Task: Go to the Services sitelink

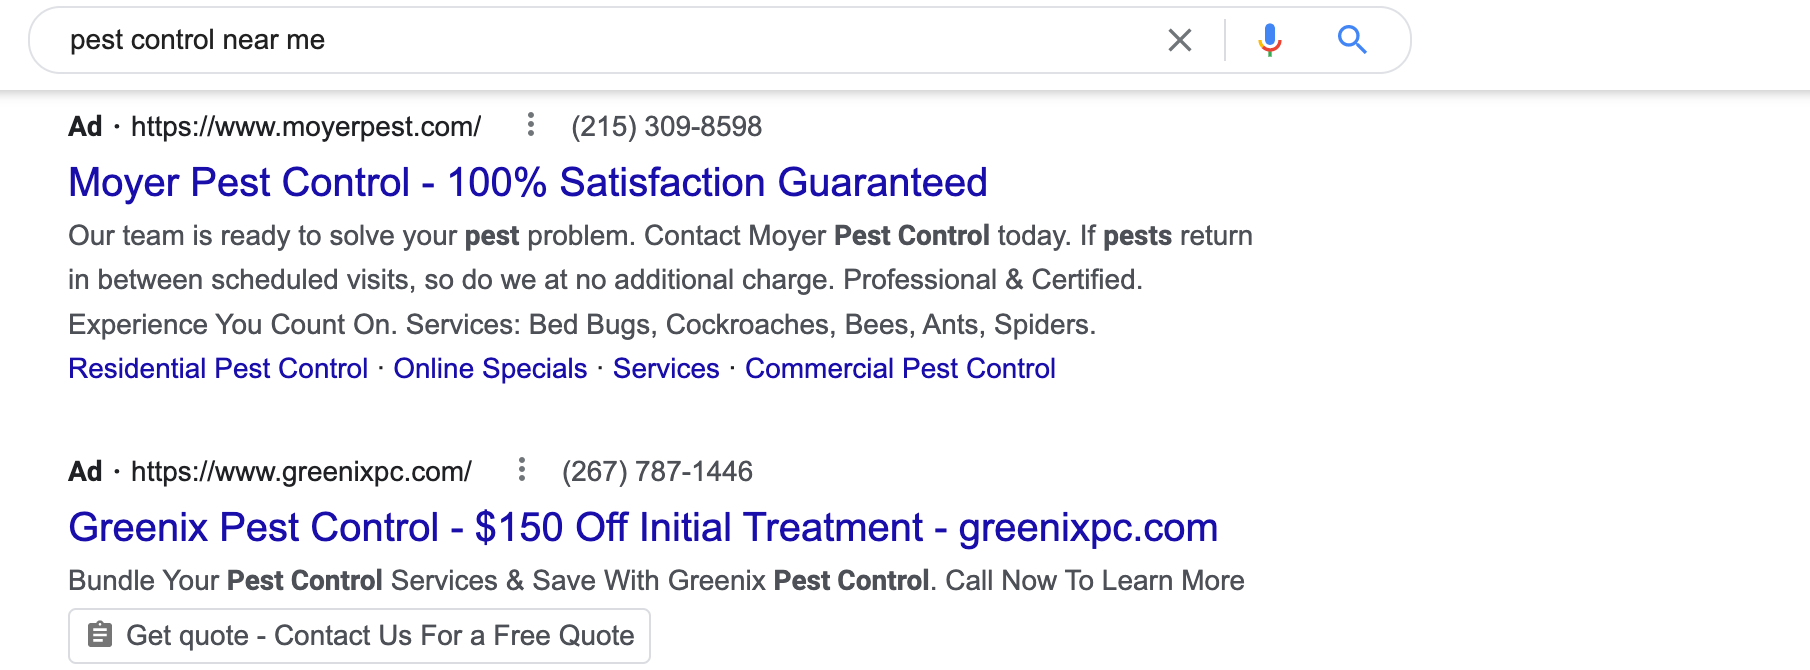Action: coord(666,369)
